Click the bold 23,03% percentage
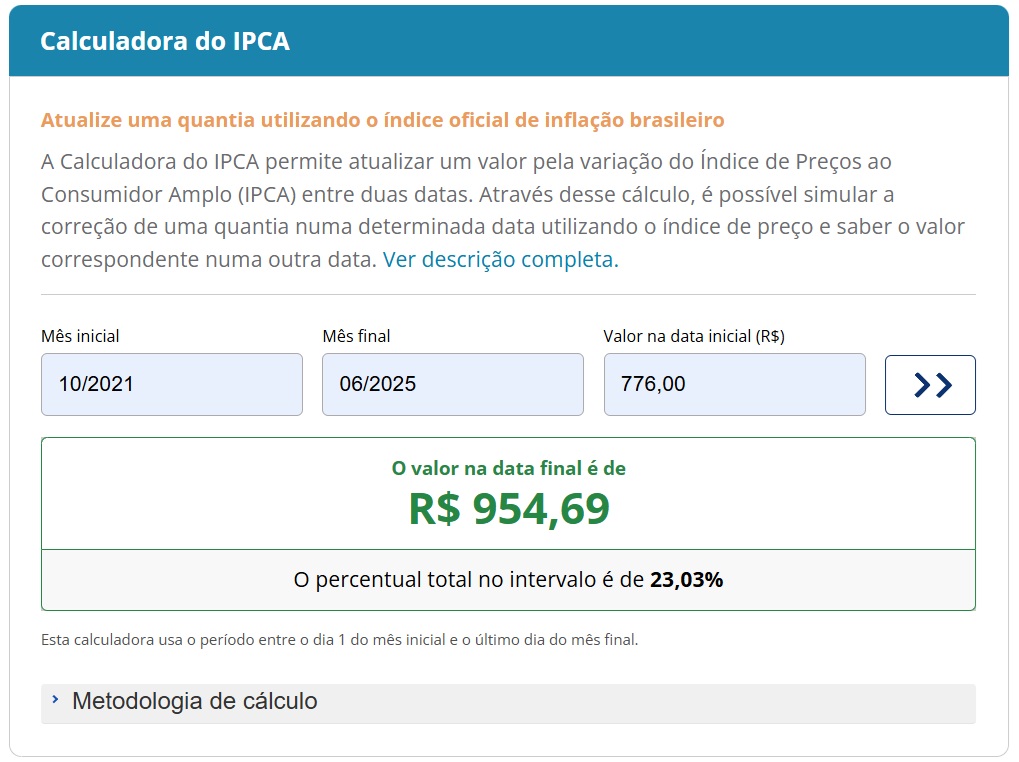This screenshot has width=1019, height=762. coord(686,579)
